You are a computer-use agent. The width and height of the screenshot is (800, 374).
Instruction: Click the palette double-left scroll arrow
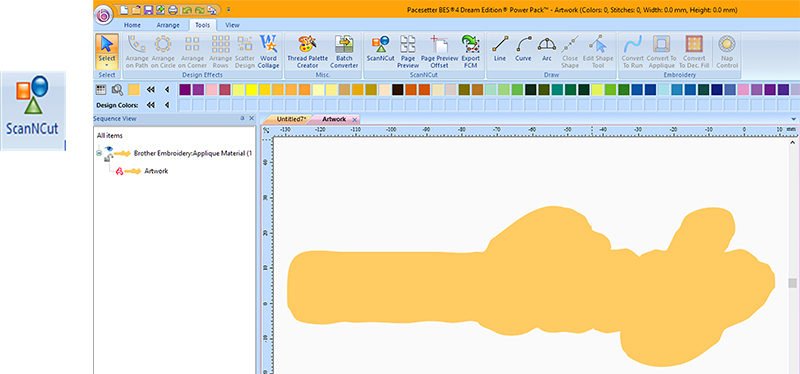click(x=151, y=90)
